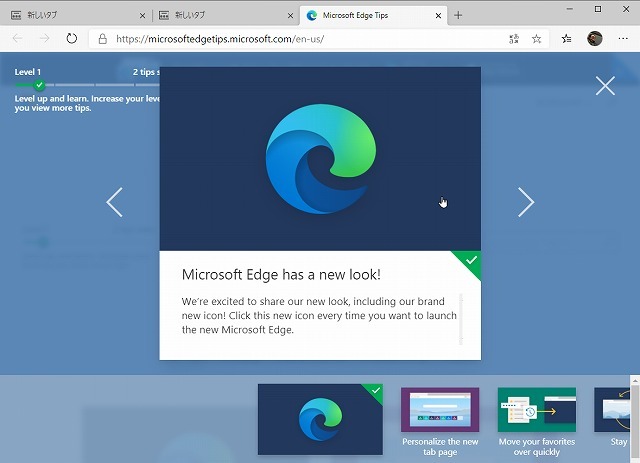The image size is (640, 463).
Task: Close the Microsoft Edge Tips tab
Action: (438, 16)
